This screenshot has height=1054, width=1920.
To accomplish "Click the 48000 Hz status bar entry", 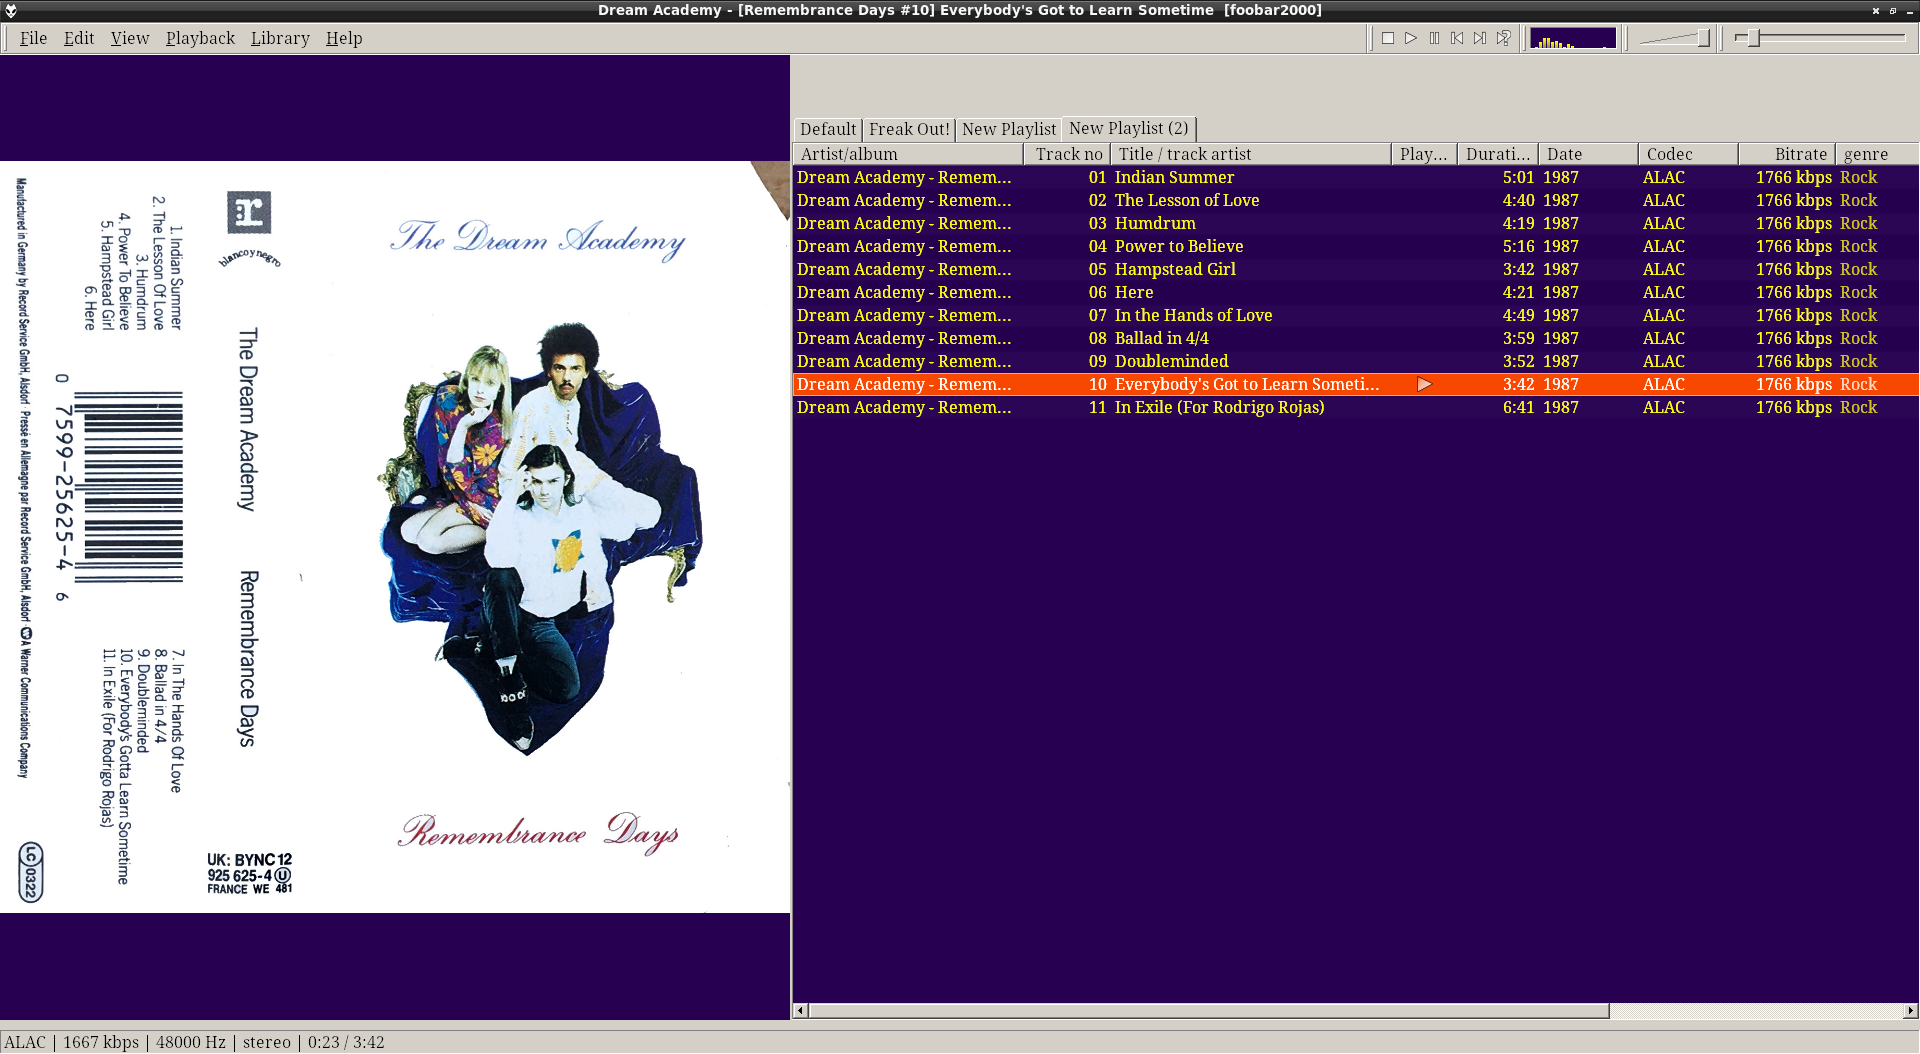I will pos(191,1042).
